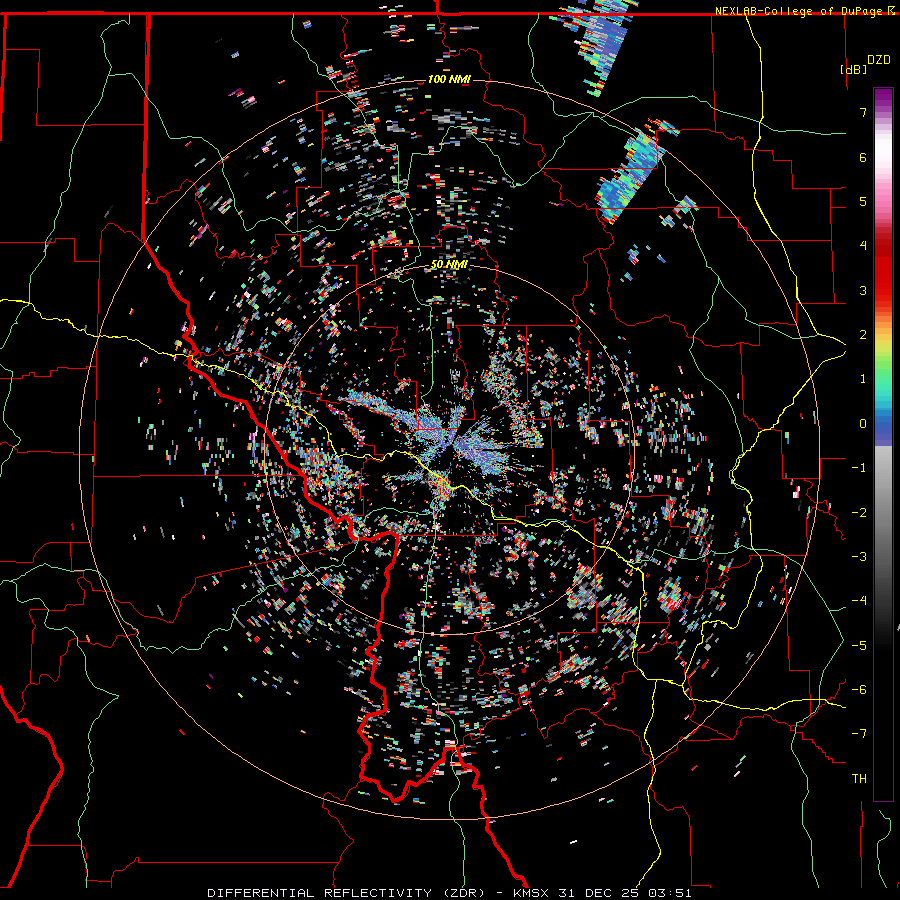The width and height of the screenshot is (900, 900).
Task: Click the legend value 0
Action: point(863,424)
